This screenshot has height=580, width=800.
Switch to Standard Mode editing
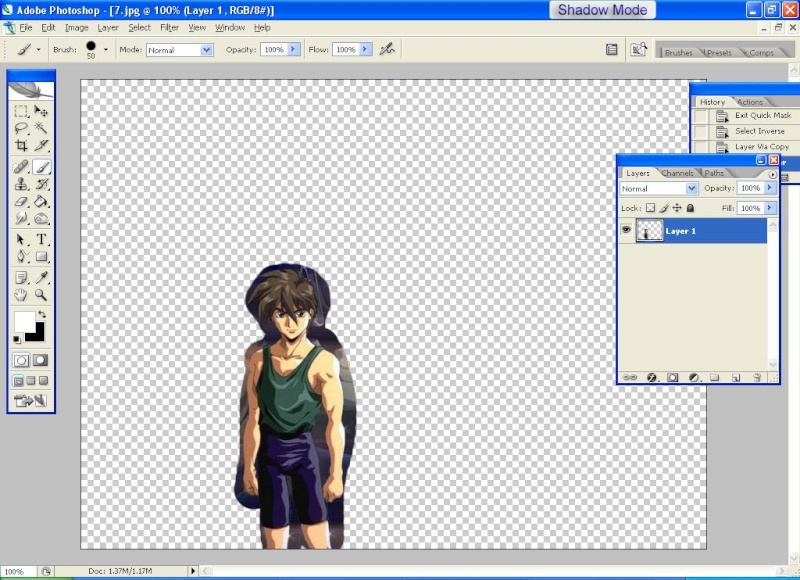click(x=21, y=361)
